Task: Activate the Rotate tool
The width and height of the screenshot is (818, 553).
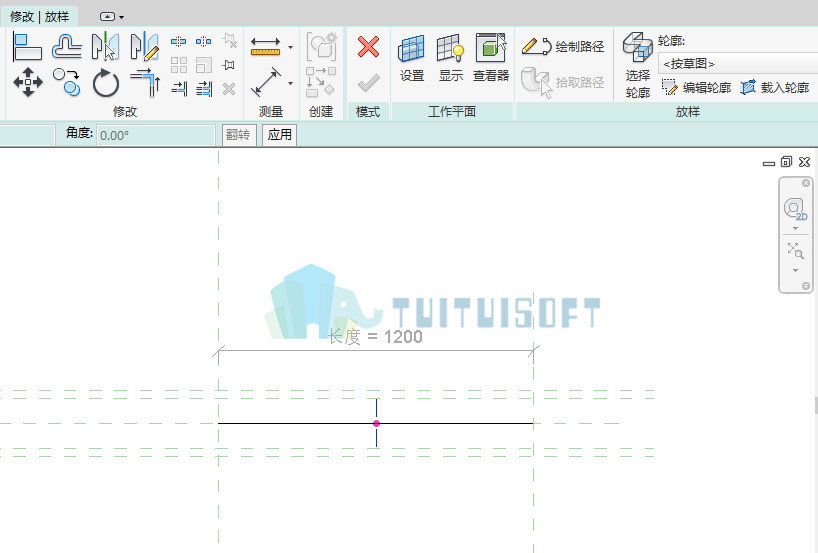Action: [x=105, y=82]
